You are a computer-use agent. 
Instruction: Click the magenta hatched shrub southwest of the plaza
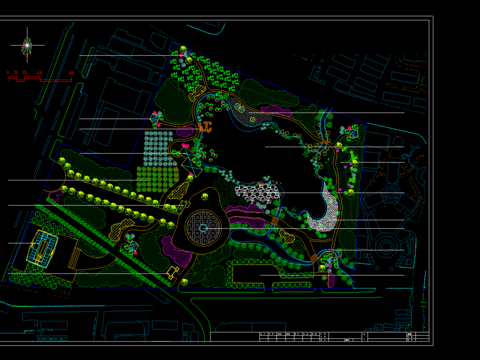176,252
